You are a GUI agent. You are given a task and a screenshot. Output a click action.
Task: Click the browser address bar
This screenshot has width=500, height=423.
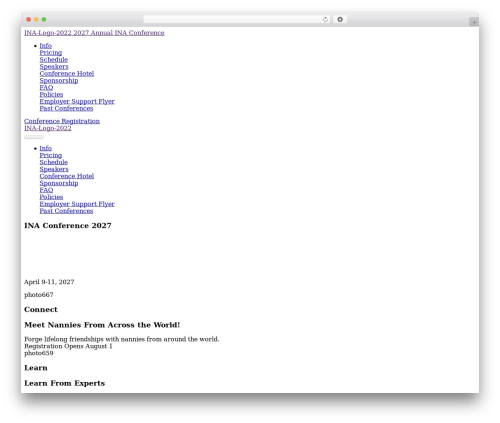click(x=236, y=20)
